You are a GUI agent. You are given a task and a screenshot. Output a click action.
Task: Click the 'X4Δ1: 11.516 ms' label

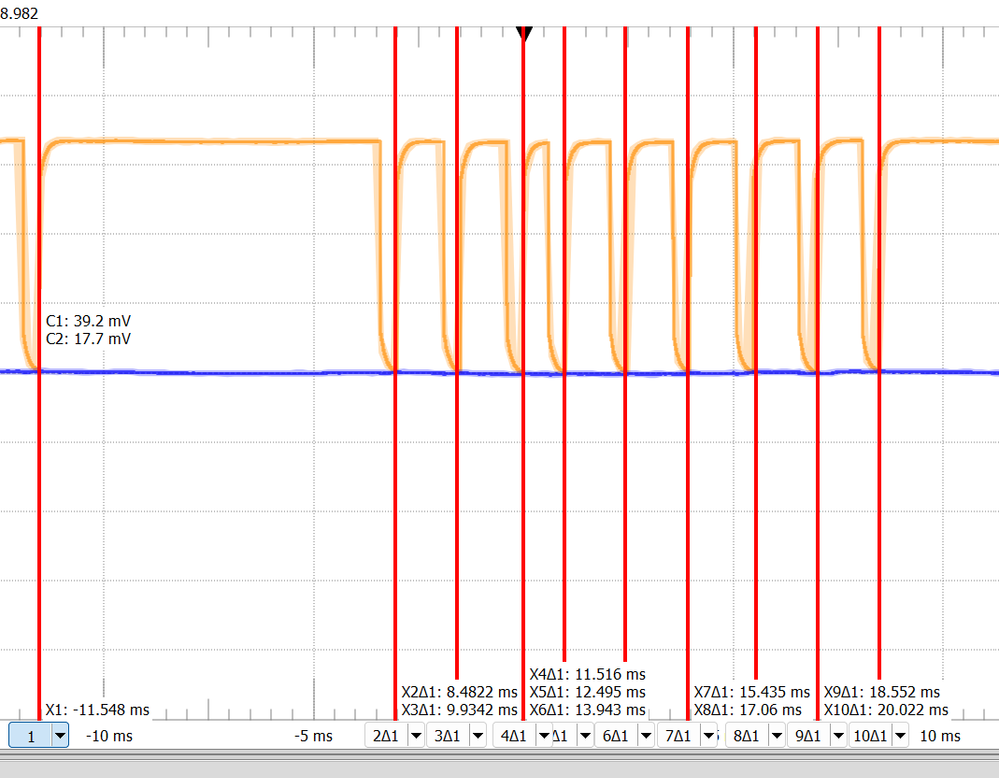click(x=587, y=674)
